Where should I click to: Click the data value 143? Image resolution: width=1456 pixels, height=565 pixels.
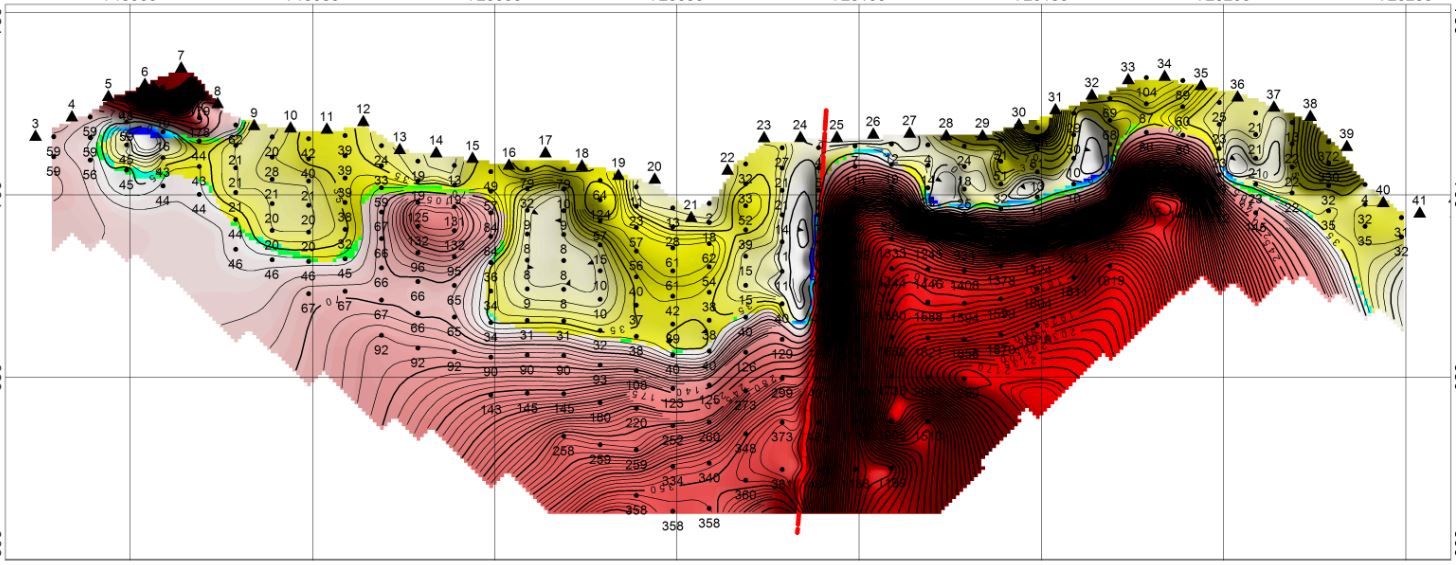[490, 409]
